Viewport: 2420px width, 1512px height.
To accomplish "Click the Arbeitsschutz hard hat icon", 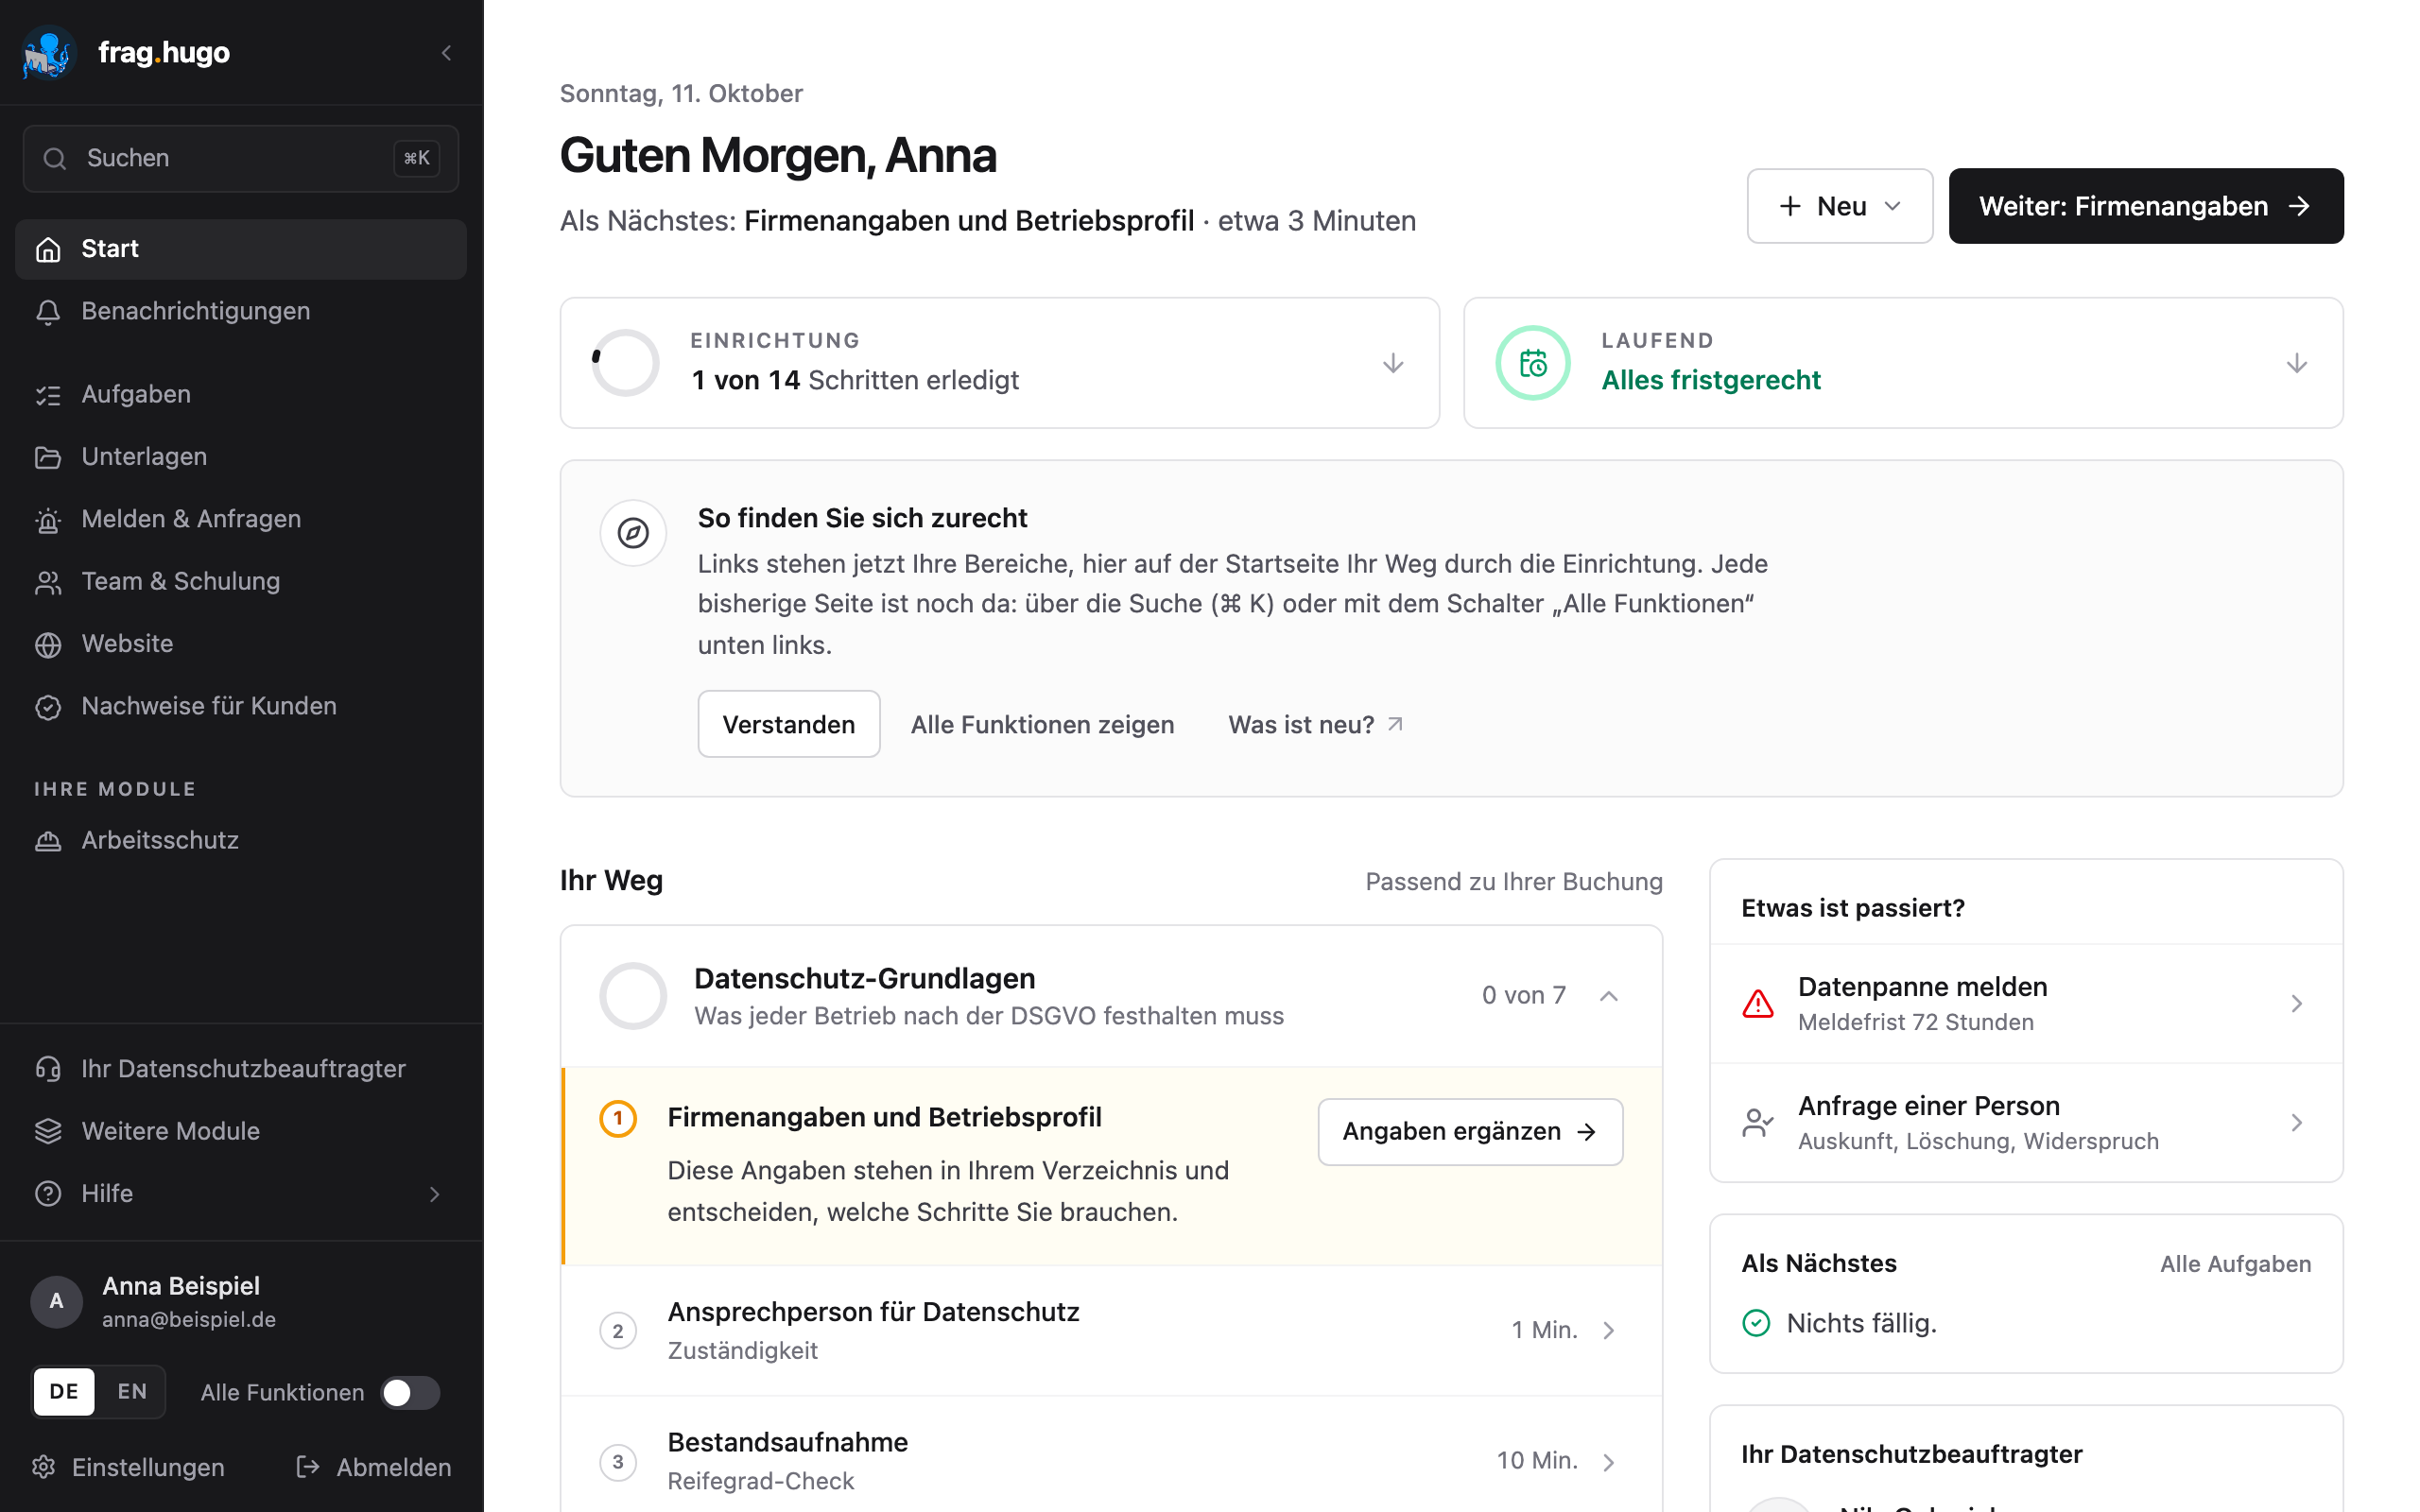I will click(x=48, y=841).
